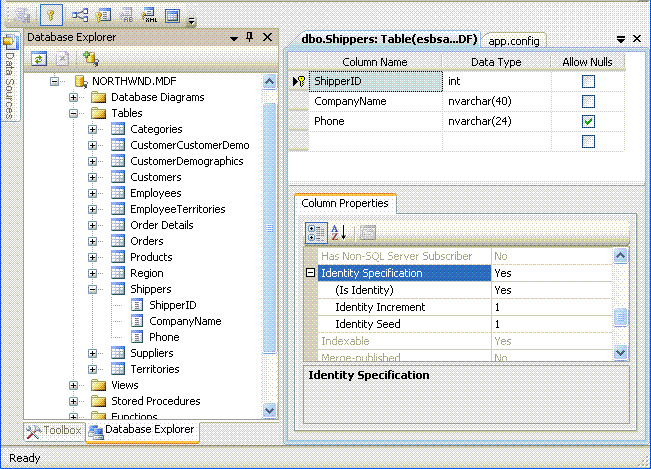Click the Manage Fulltext Index icon

(x=126, y=15)
